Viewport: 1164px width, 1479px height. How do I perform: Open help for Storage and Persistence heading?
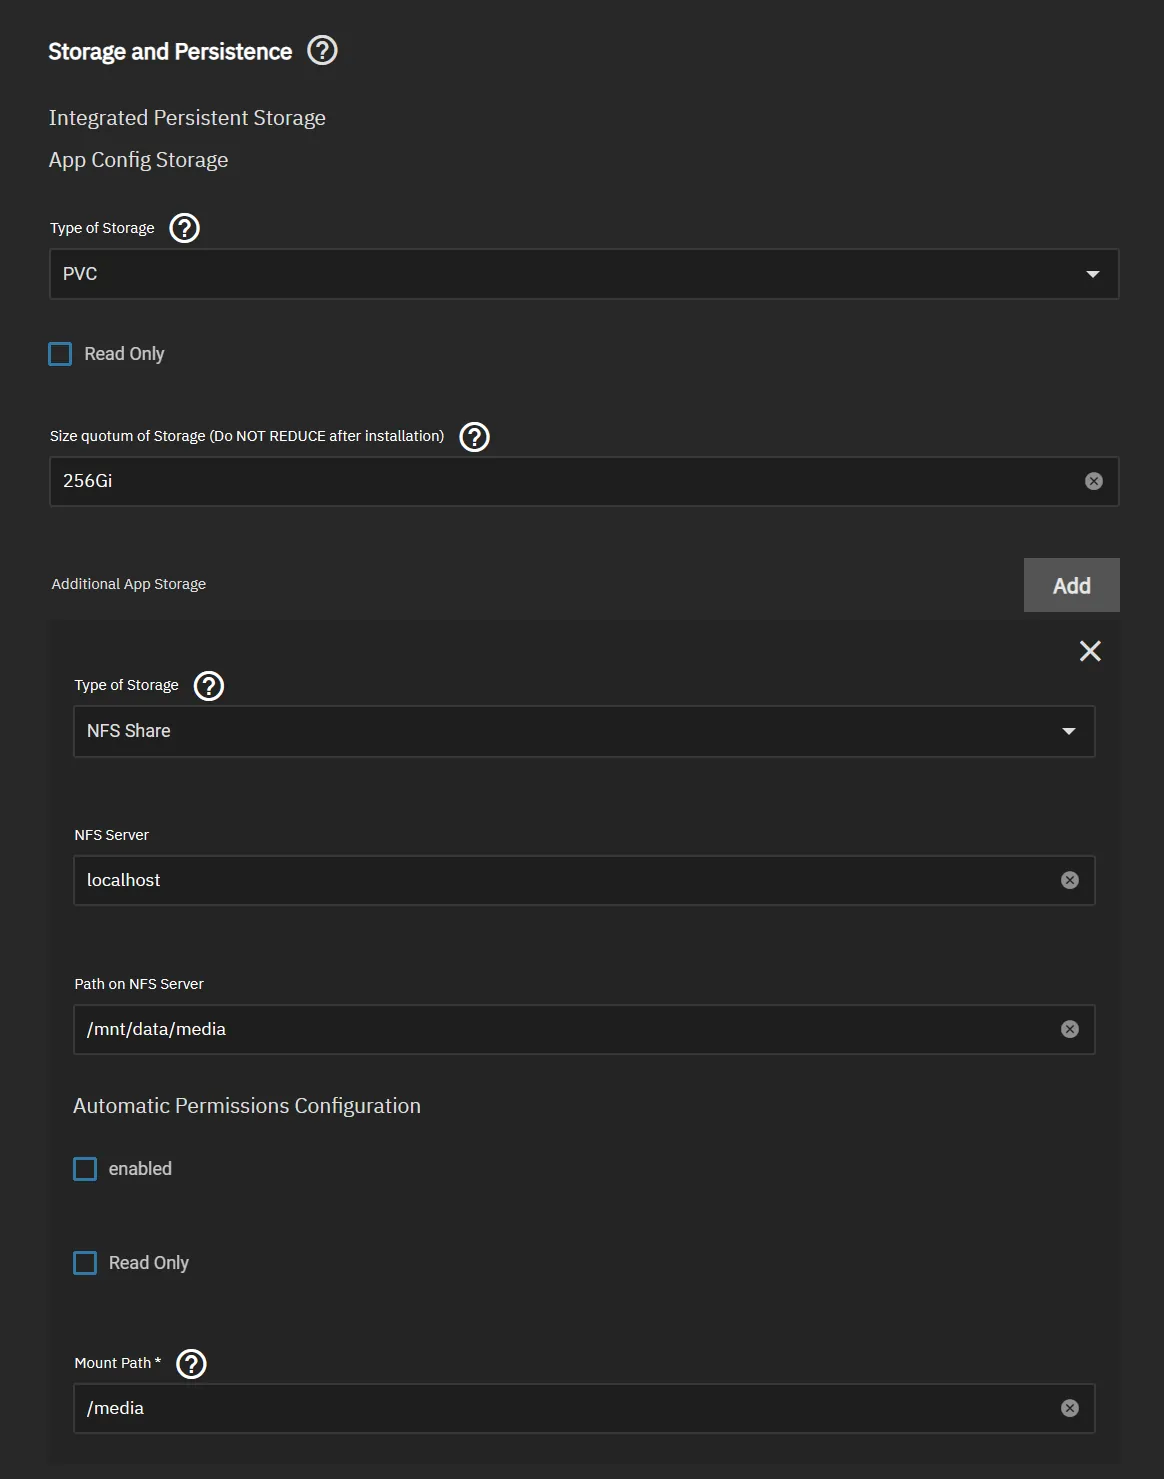click(322, 50)
